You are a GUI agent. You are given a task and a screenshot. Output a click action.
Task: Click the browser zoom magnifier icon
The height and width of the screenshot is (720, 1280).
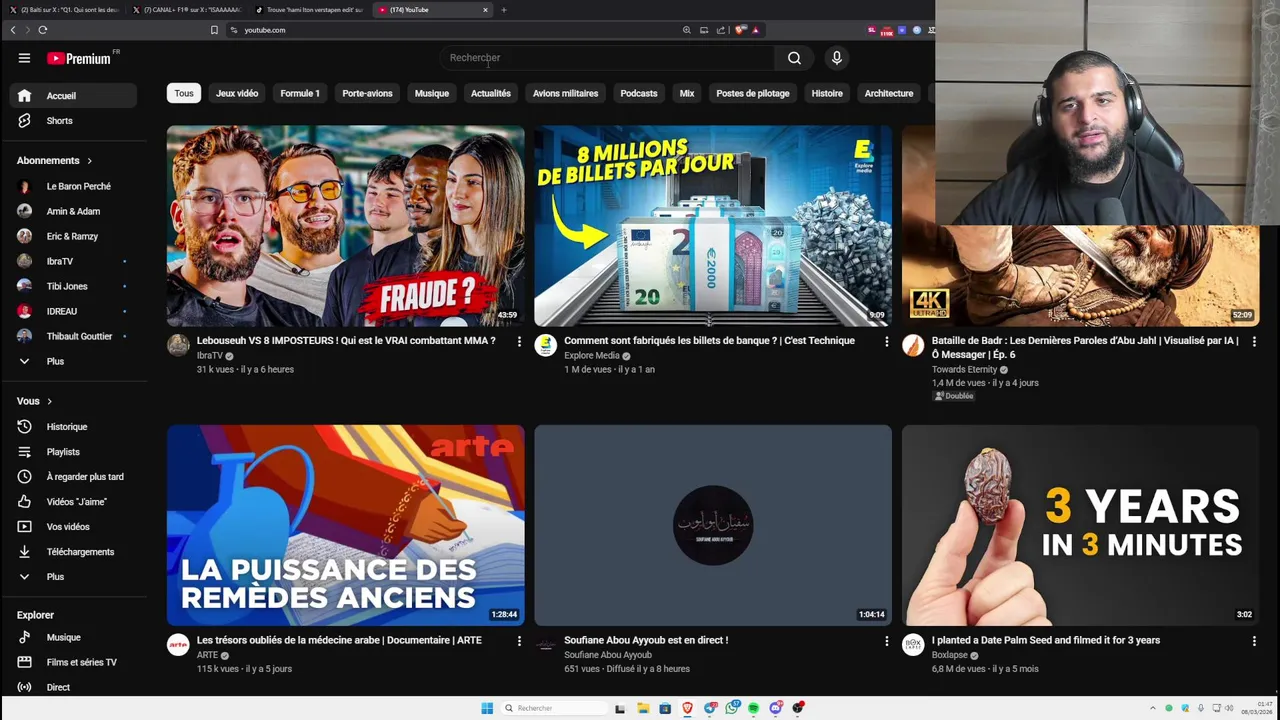687,30
